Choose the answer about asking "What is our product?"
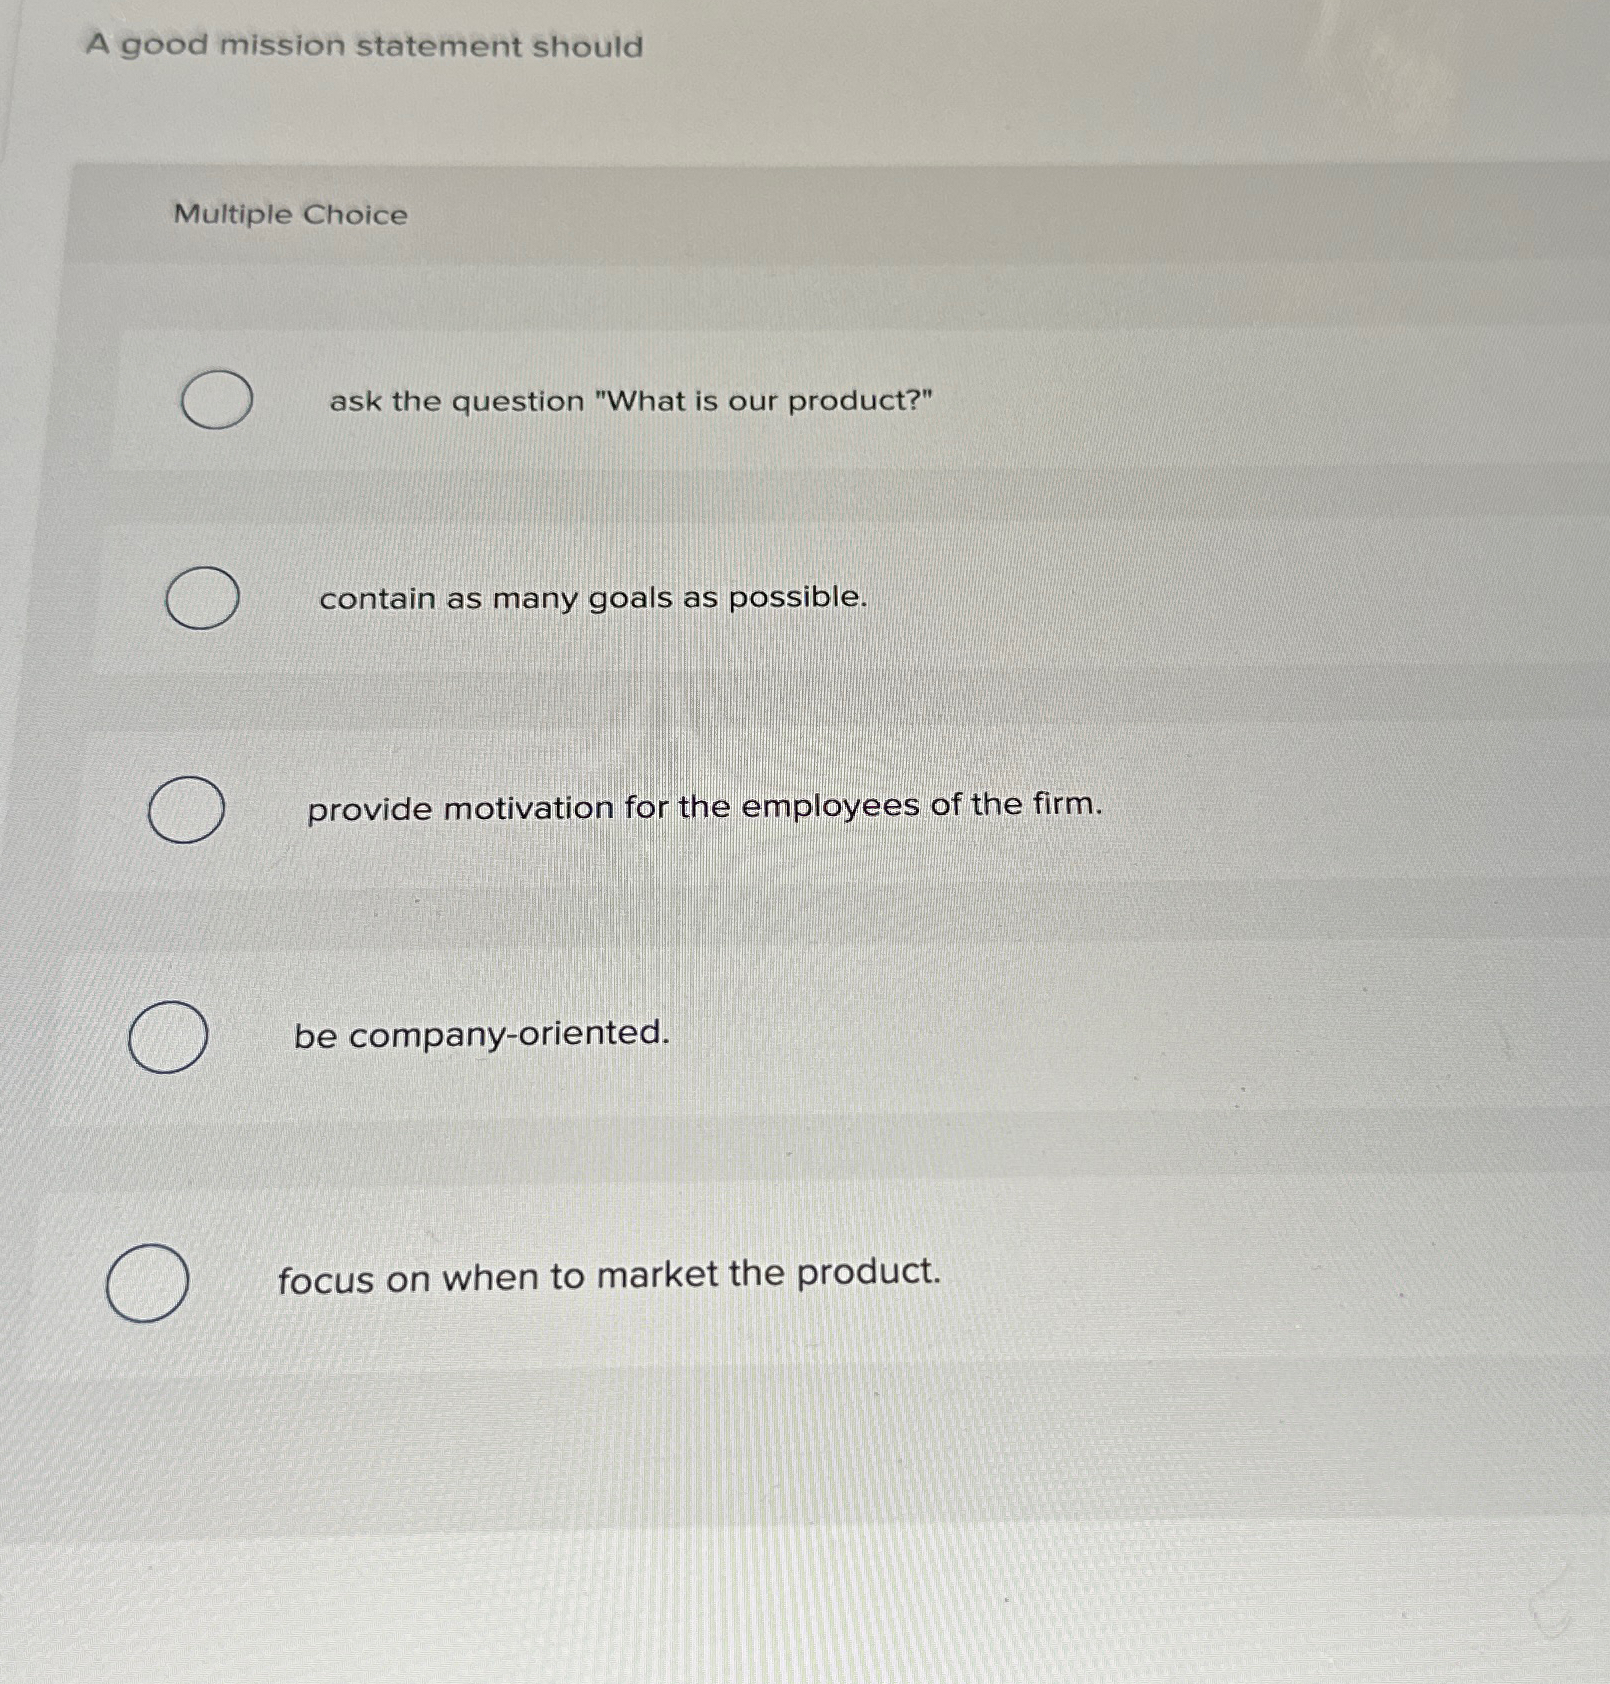This screenshot has height=1684, width=1610. pyautogui.click(x=630, y=402)
